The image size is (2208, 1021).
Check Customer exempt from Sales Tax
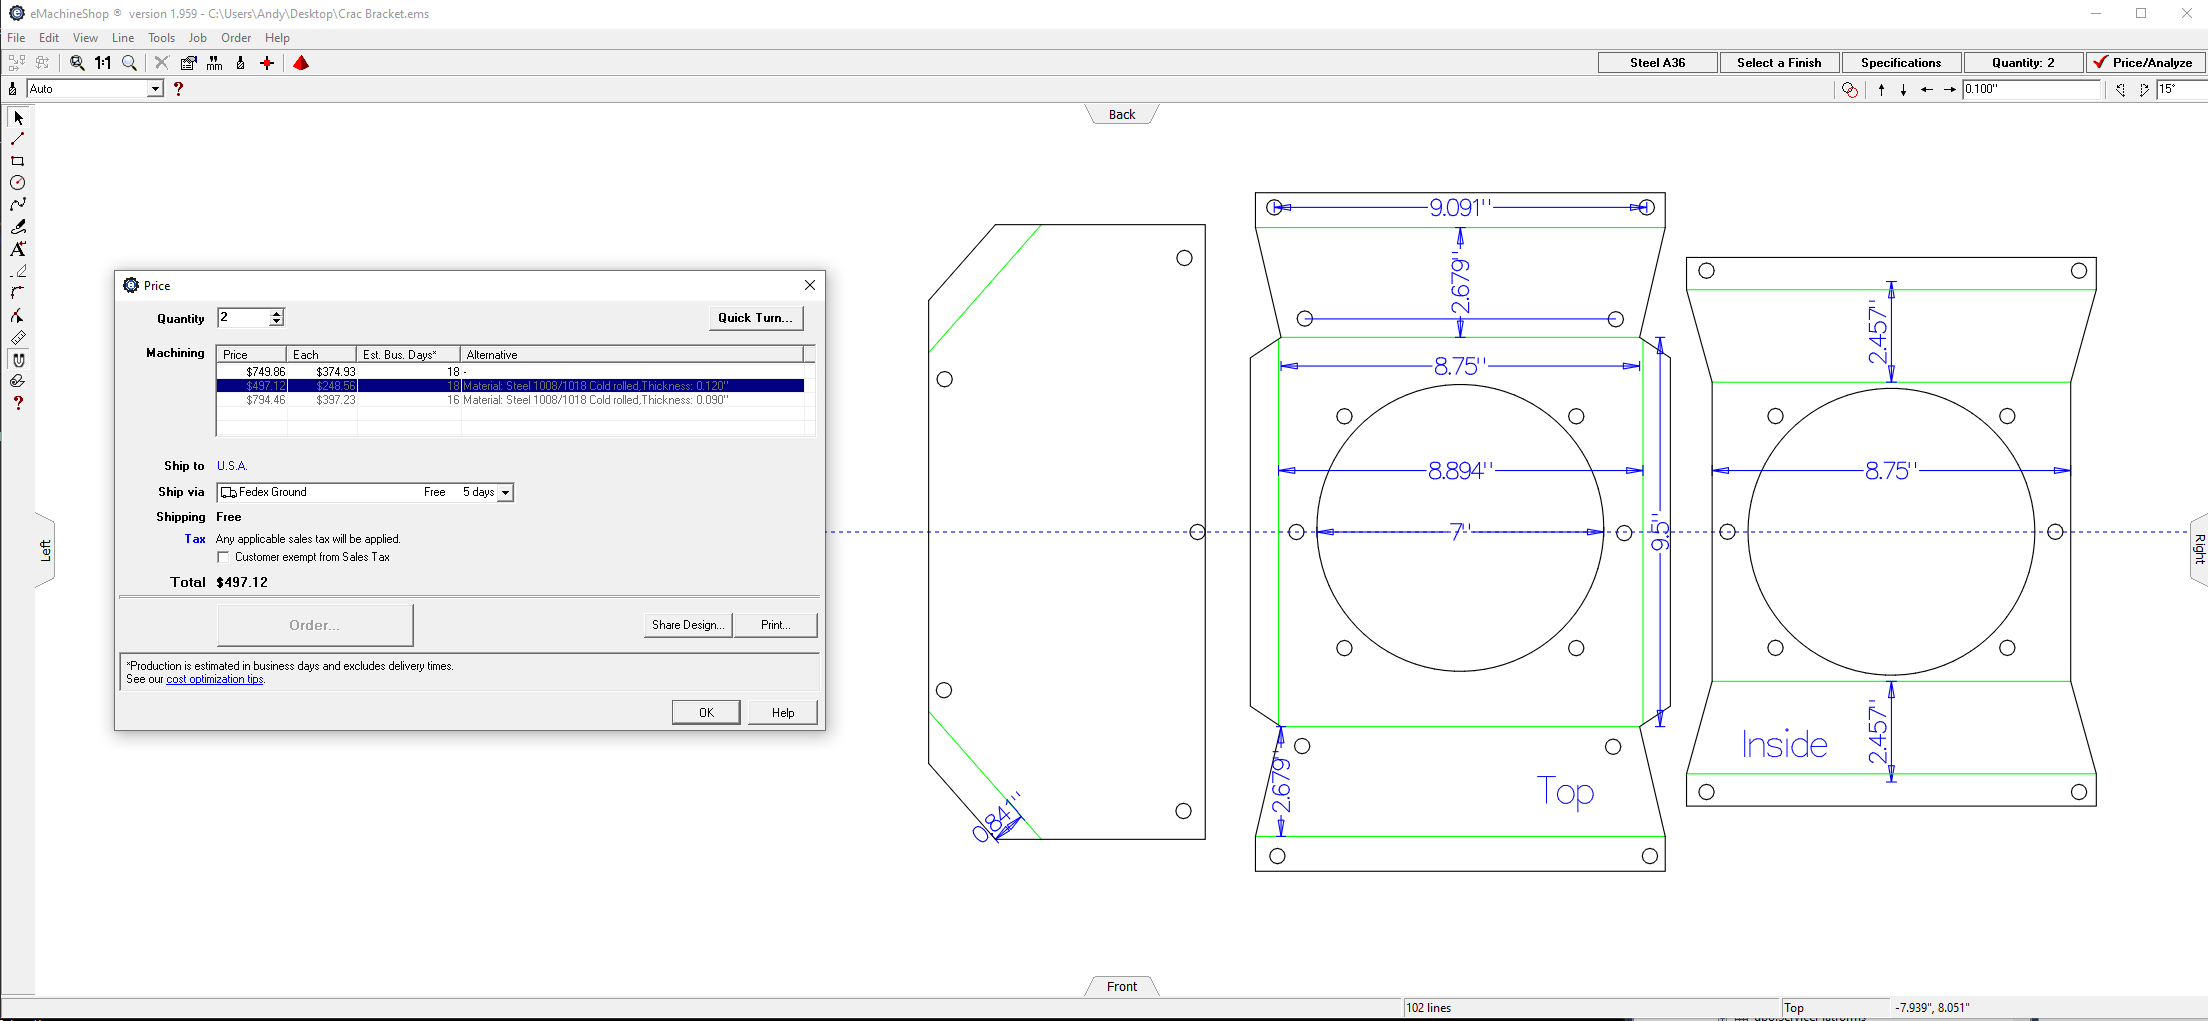(223, 557)
